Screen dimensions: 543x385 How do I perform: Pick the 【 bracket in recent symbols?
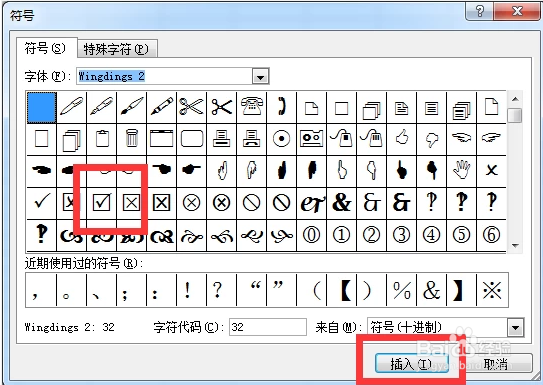(342, 290)
